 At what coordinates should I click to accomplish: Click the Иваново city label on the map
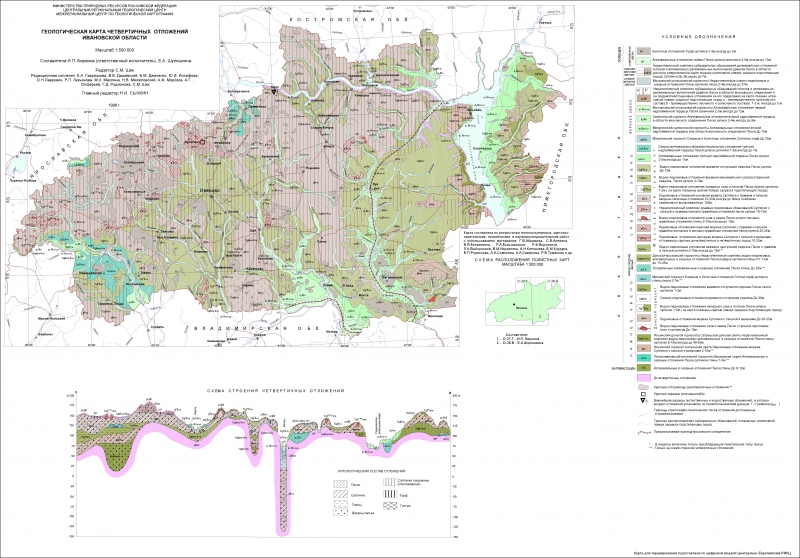212,189
